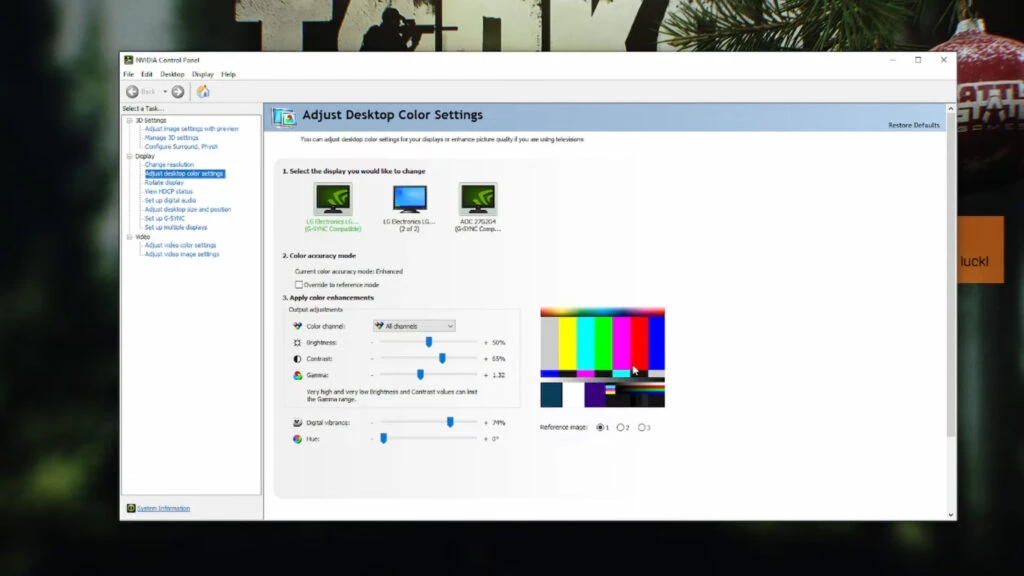Open the Back history dropdown arrow
Viewport: 1024px width, 576px height.
[165, 92]
